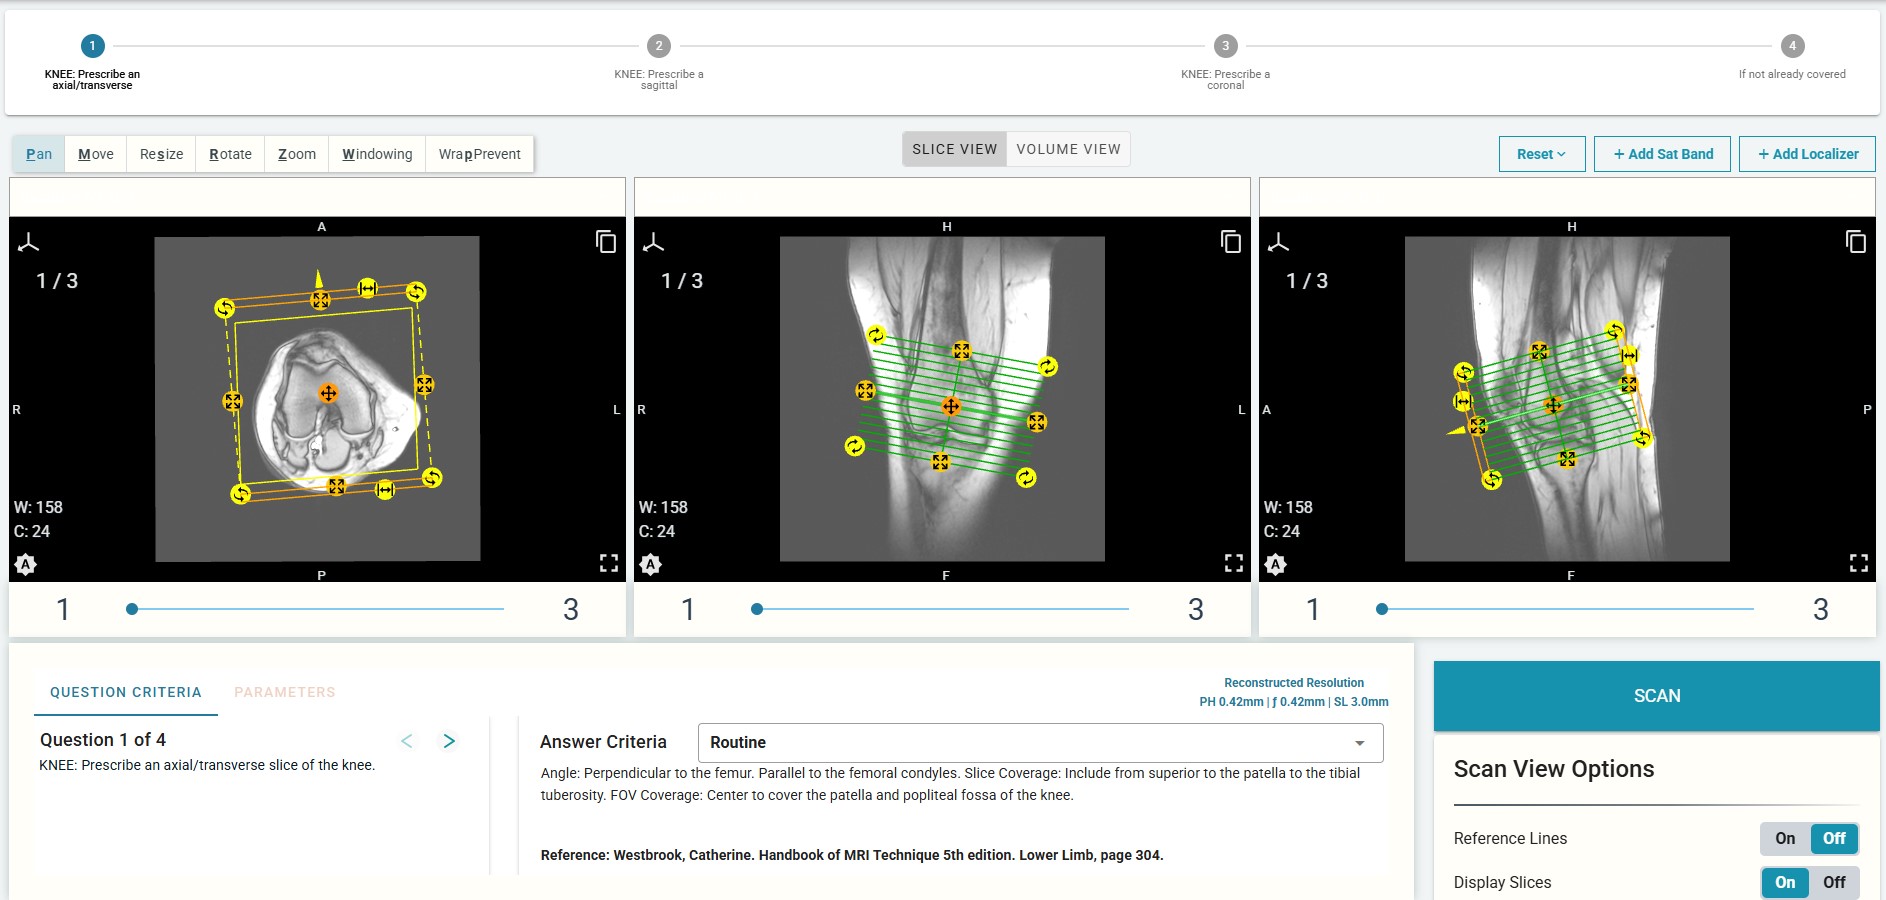This screenshot has width=1886, height=900.
Task: Turn Display Slices On
Action: (x=1785, y=882)
